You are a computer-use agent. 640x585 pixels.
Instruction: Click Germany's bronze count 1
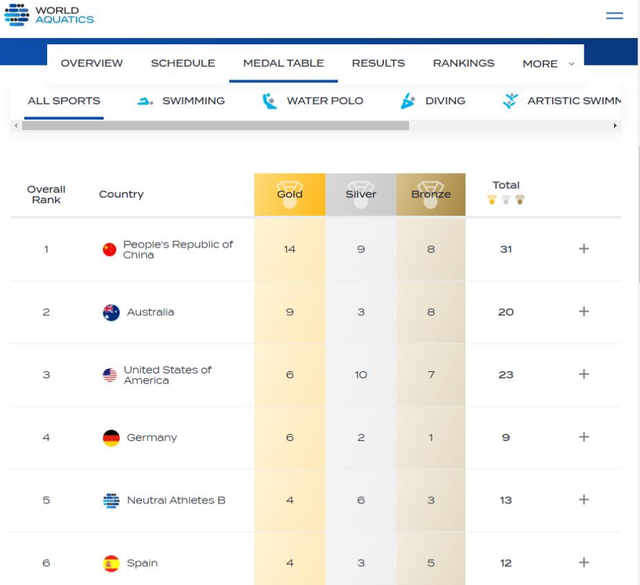pos(431,438)
